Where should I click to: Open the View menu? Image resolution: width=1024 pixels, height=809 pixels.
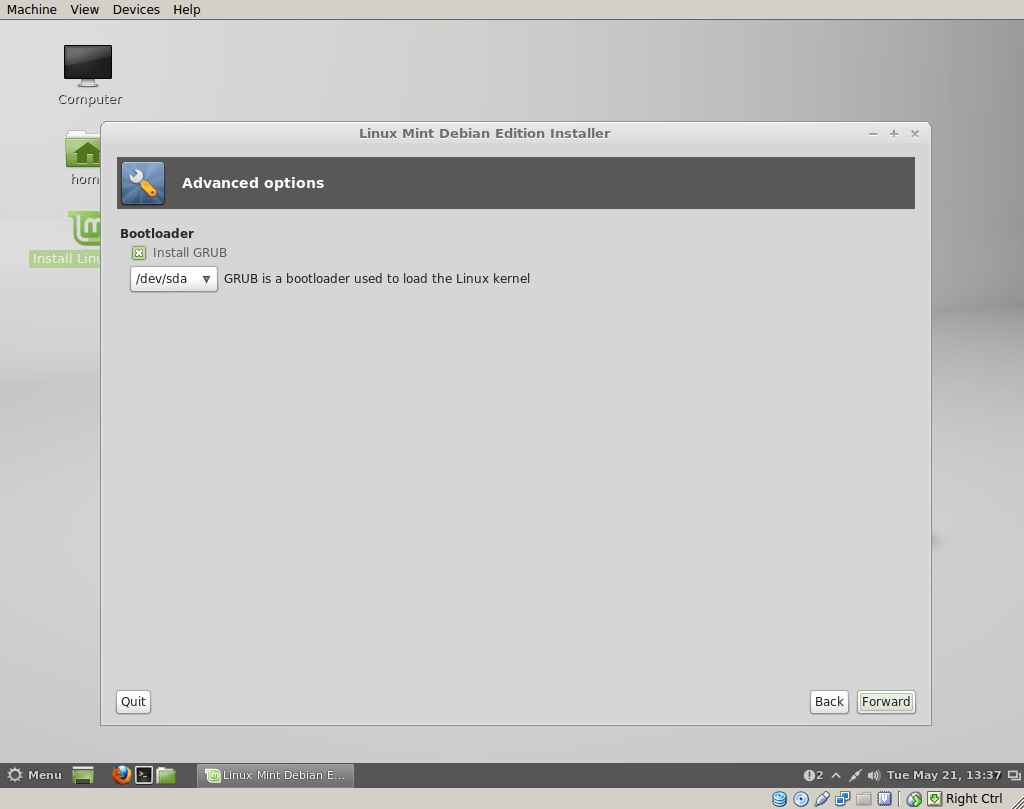click(x=84, y=9)
